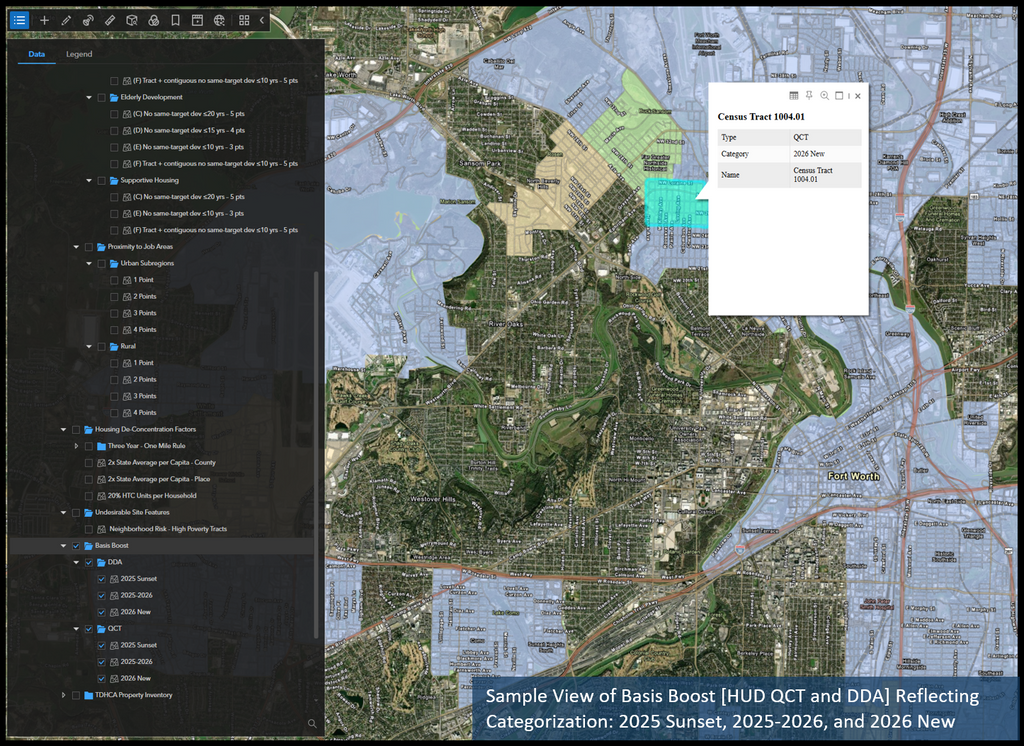Select the Edit pencil tool

coord(66,20)
